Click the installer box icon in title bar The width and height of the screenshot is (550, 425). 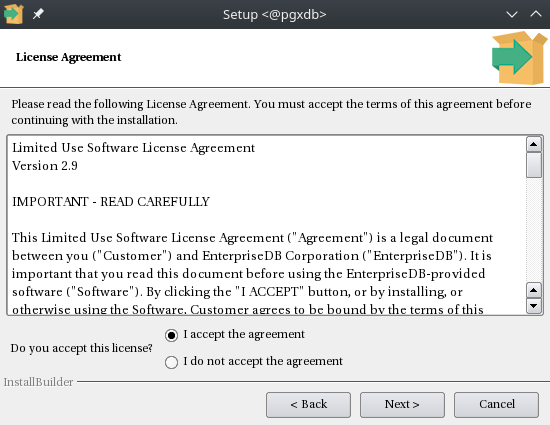coord(14,14)
